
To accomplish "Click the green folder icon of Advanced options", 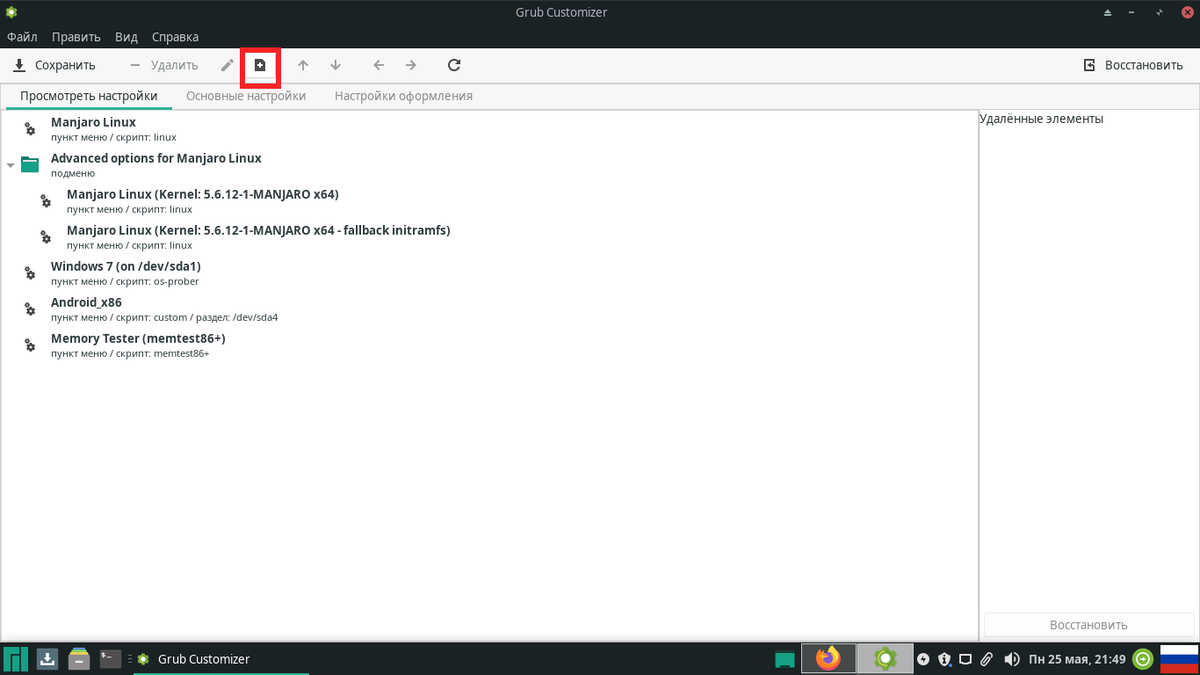I will (30, 165).
